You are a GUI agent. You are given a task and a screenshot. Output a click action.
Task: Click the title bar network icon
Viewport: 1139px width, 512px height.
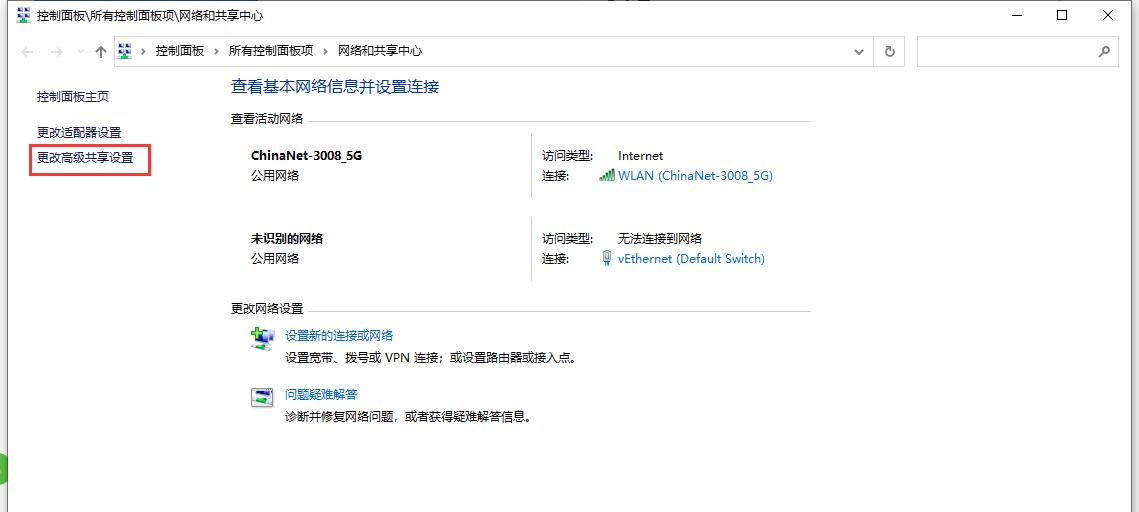point(23,15)
